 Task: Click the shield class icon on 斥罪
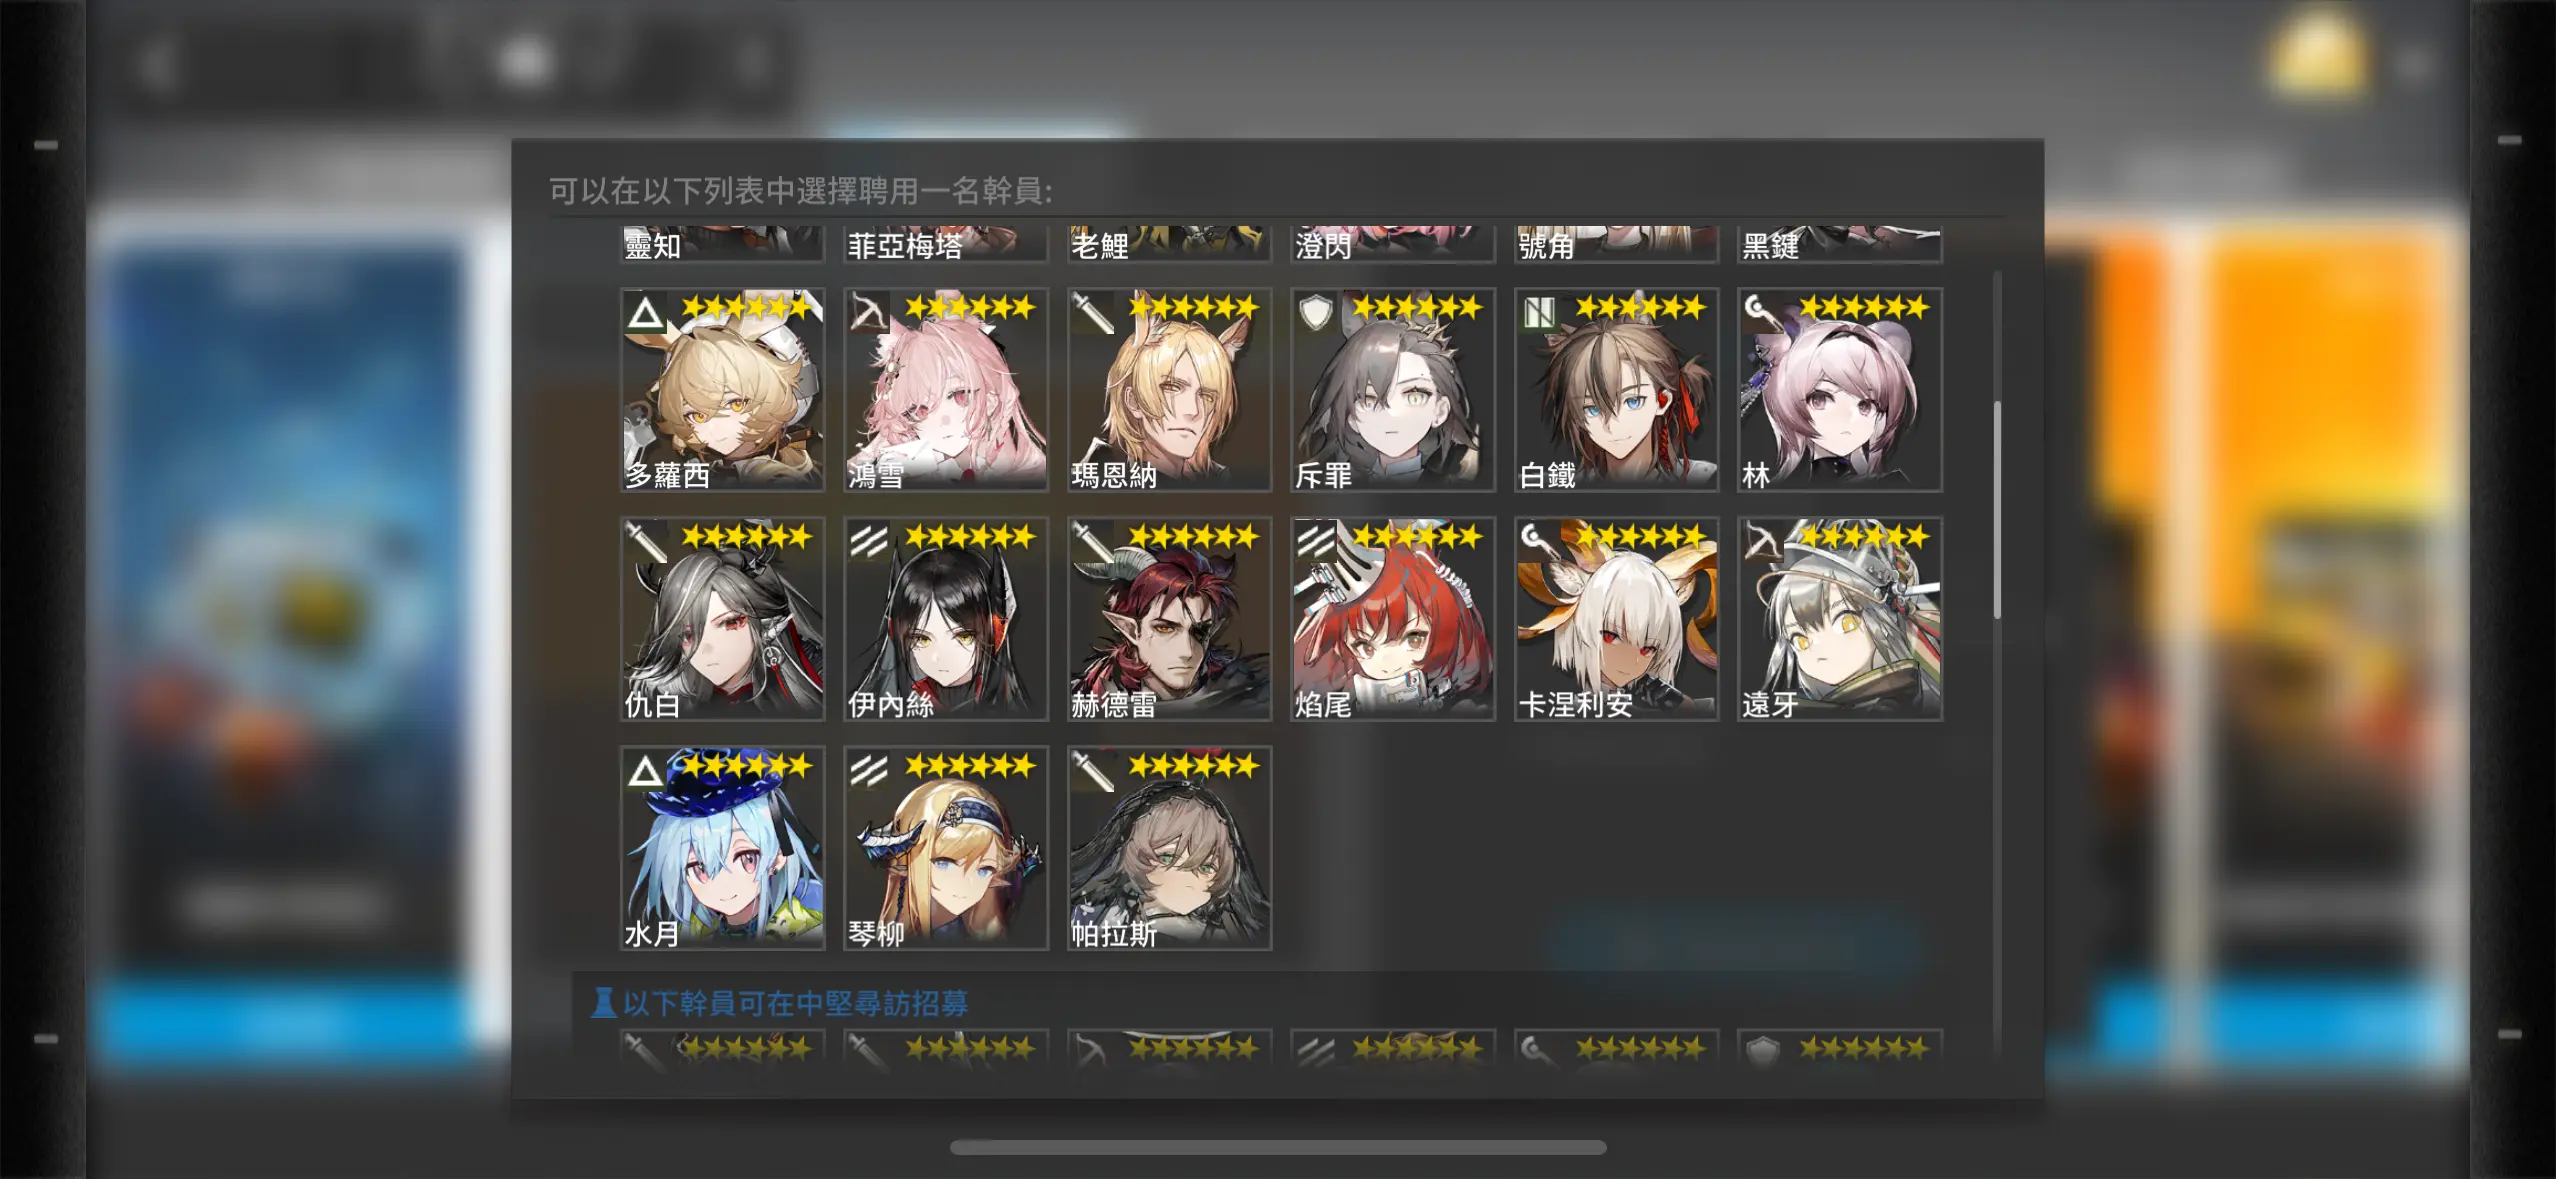click(1316, 314)
